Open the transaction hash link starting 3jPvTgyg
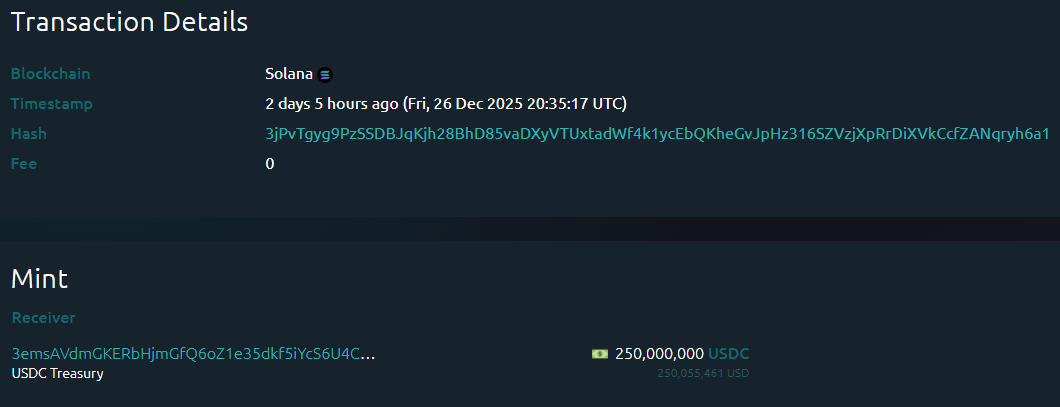The height and width of the screenshot is (407, 1060). [657, 134]
